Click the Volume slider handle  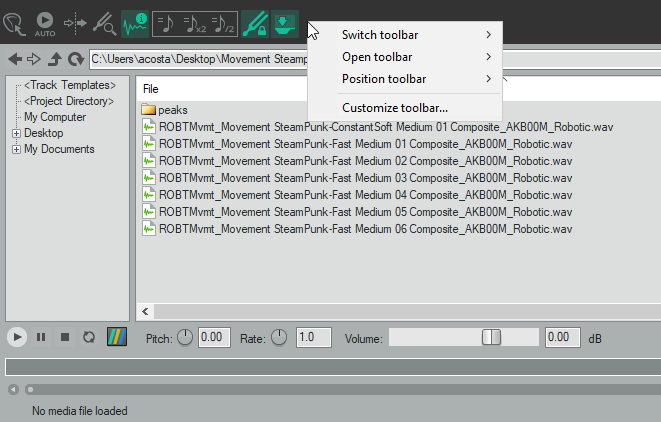pyautogui.click(x=491, y=337)
